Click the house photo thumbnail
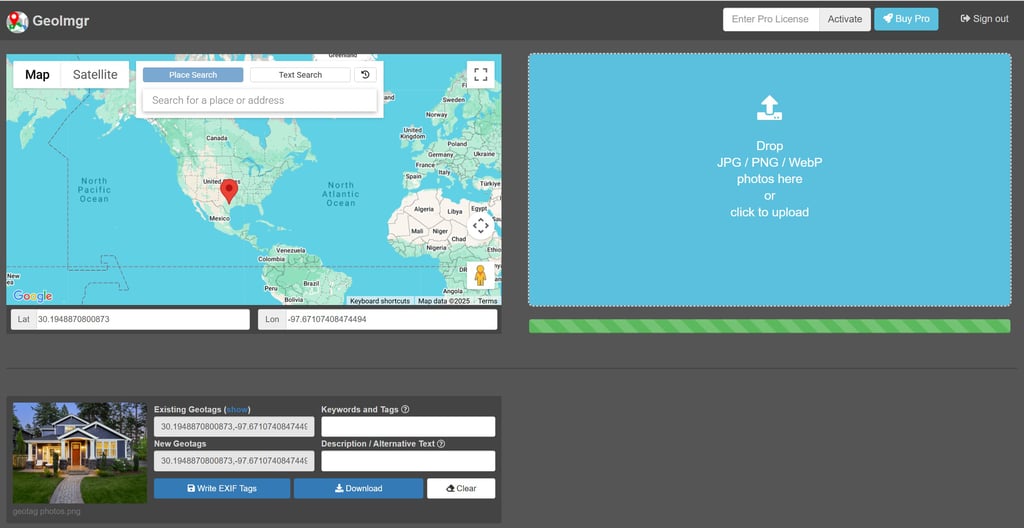 point(80,453)
